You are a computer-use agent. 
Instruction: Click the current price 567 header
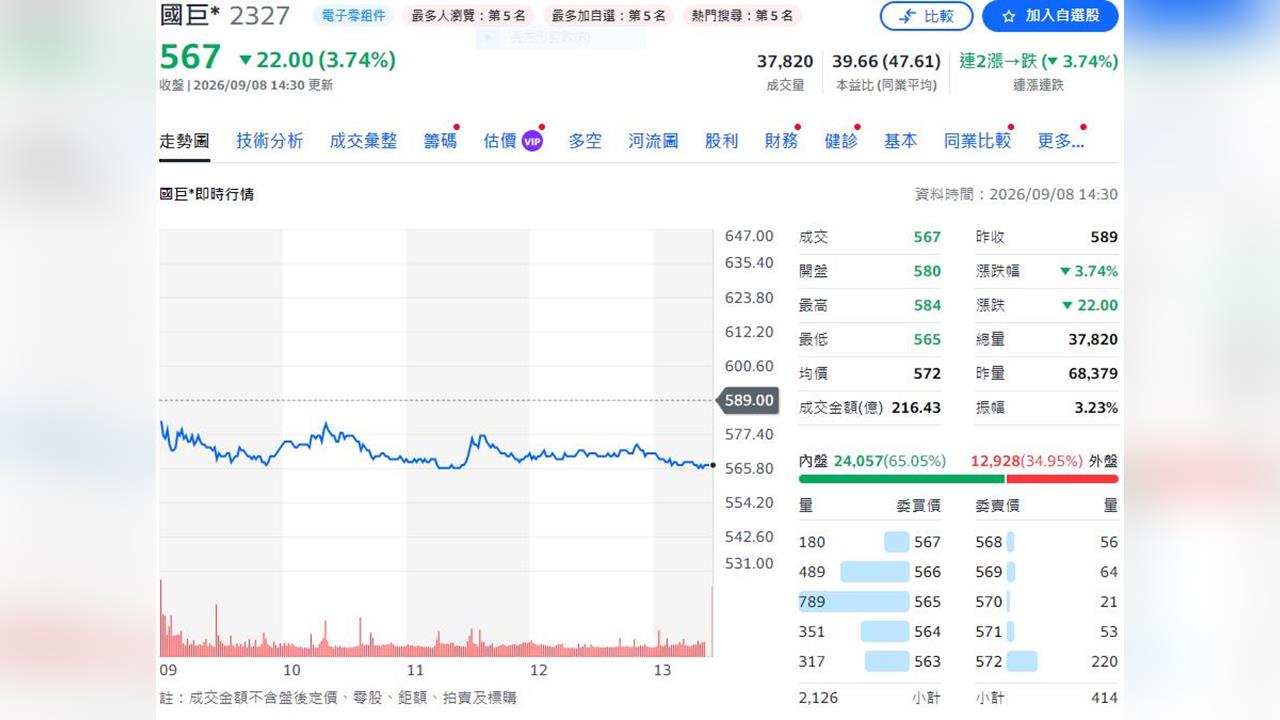click(x=190, y=57)
